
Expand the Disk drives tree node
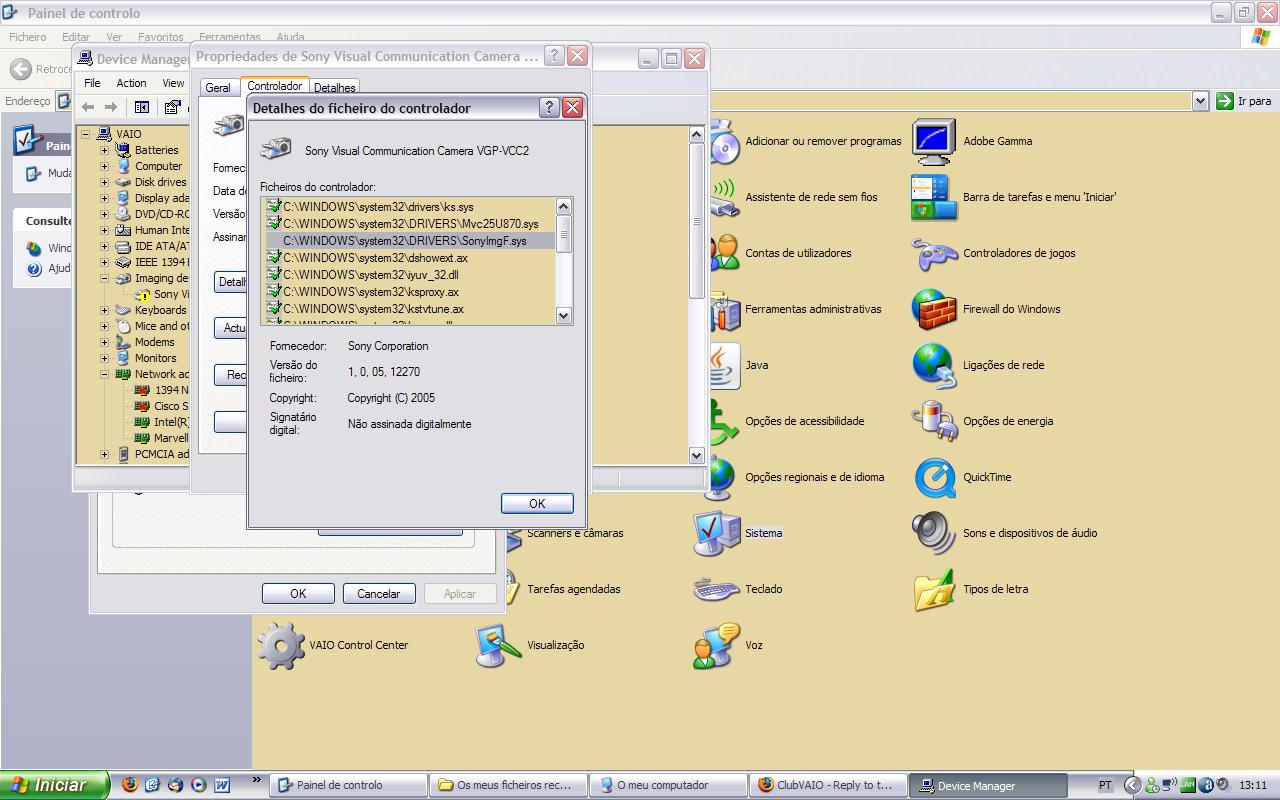pyautogui.click(x=104, y=182)
